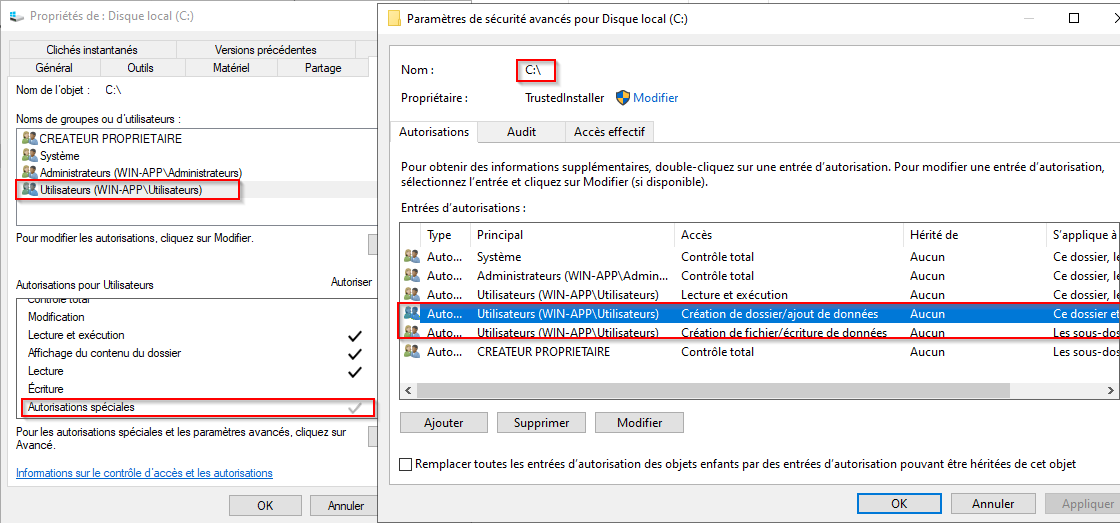This screenshot has height=523, width=1120.
Task: Click the user icon of the Lecture et exécution entry
Action: (411, 294)
